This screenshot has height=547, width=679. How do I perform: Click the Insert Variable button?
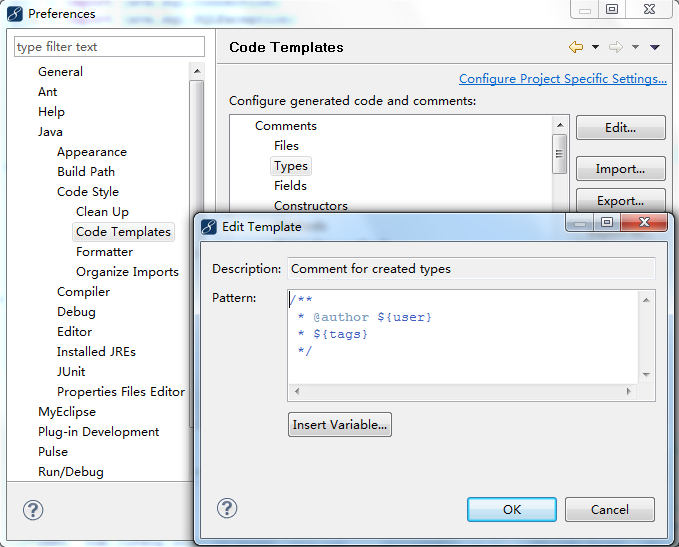[x=340, y=424]
